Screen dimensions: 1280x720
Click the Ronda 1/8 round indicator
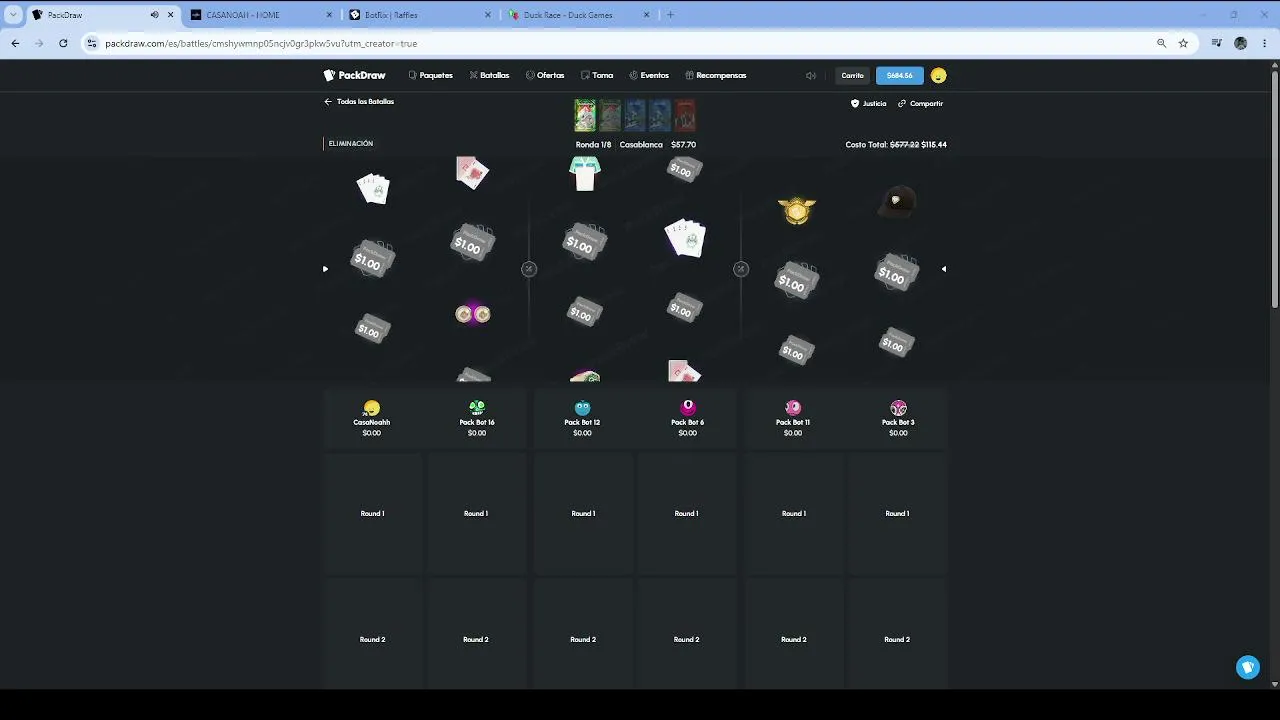pyautogui.click(x=593, y=145)
